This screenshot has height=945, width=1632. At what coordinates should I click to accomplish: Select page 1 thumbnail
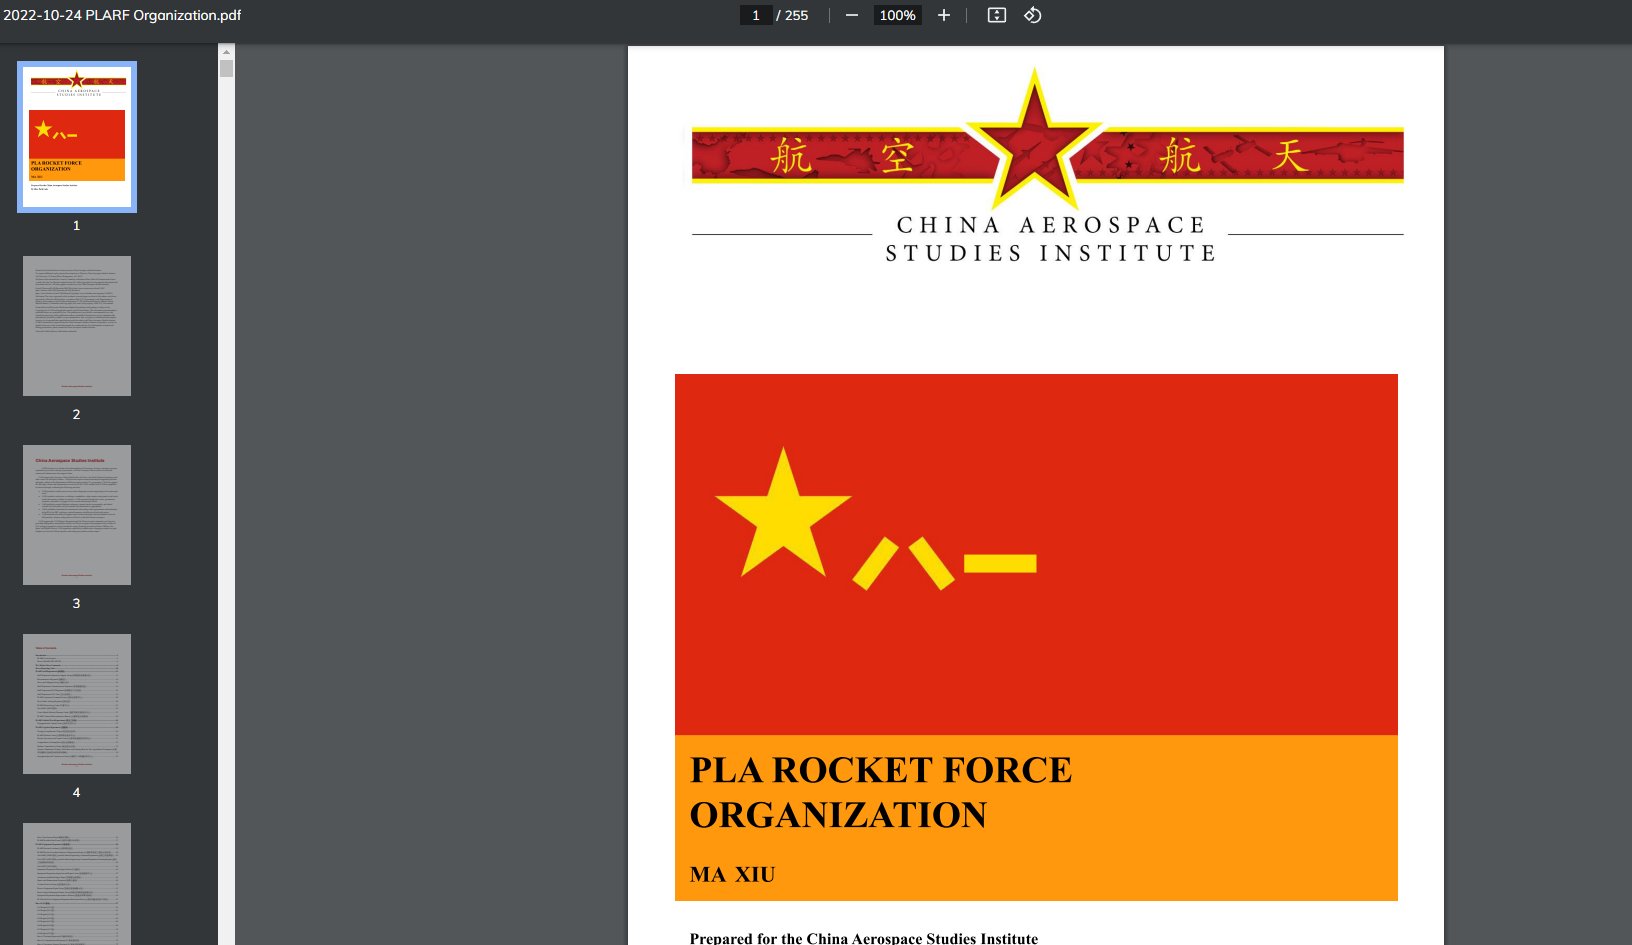pyautogui.click(x=77, y=137)
